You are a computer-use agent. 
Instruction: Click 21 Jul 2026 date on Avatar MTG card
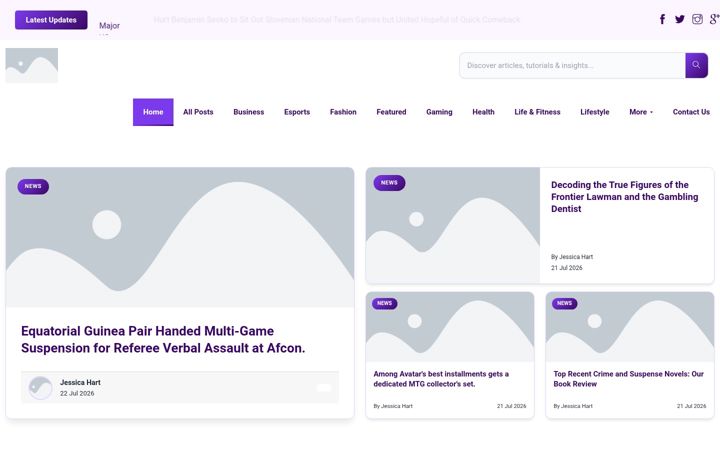pos(512,406)
